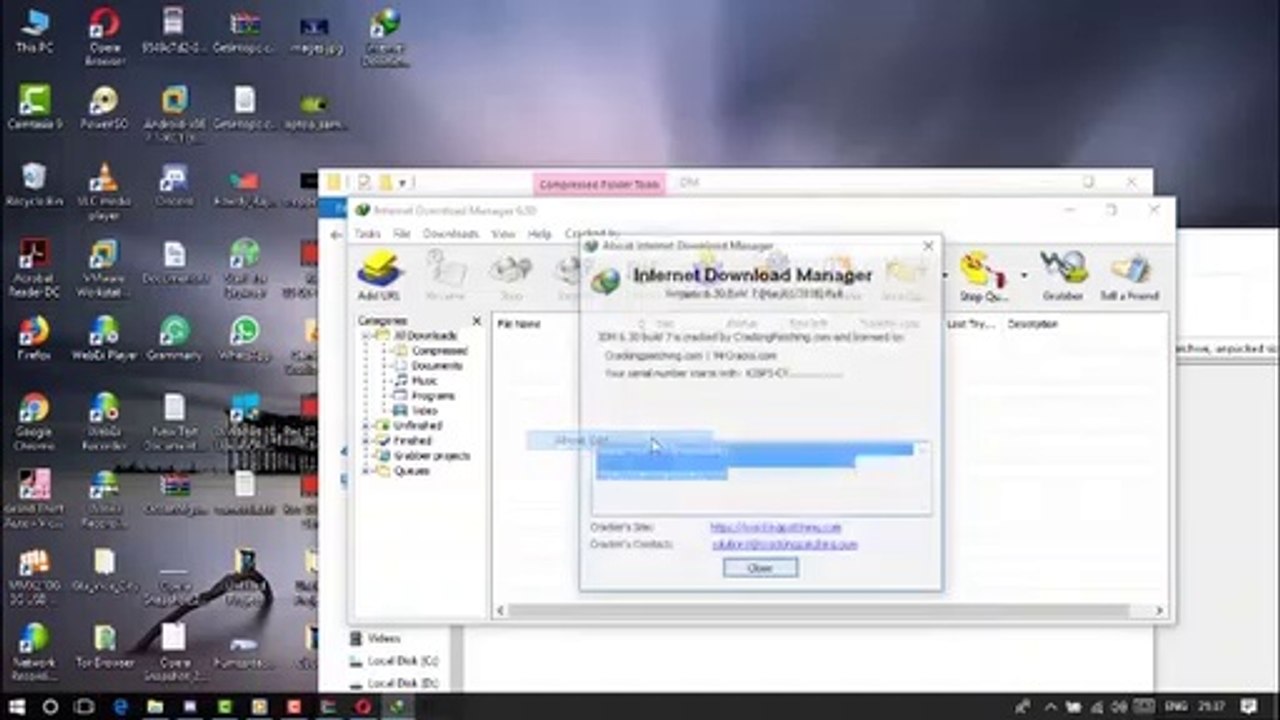Open the New Text Document file
Screen dimensions: 1280x720
(174, 420)
